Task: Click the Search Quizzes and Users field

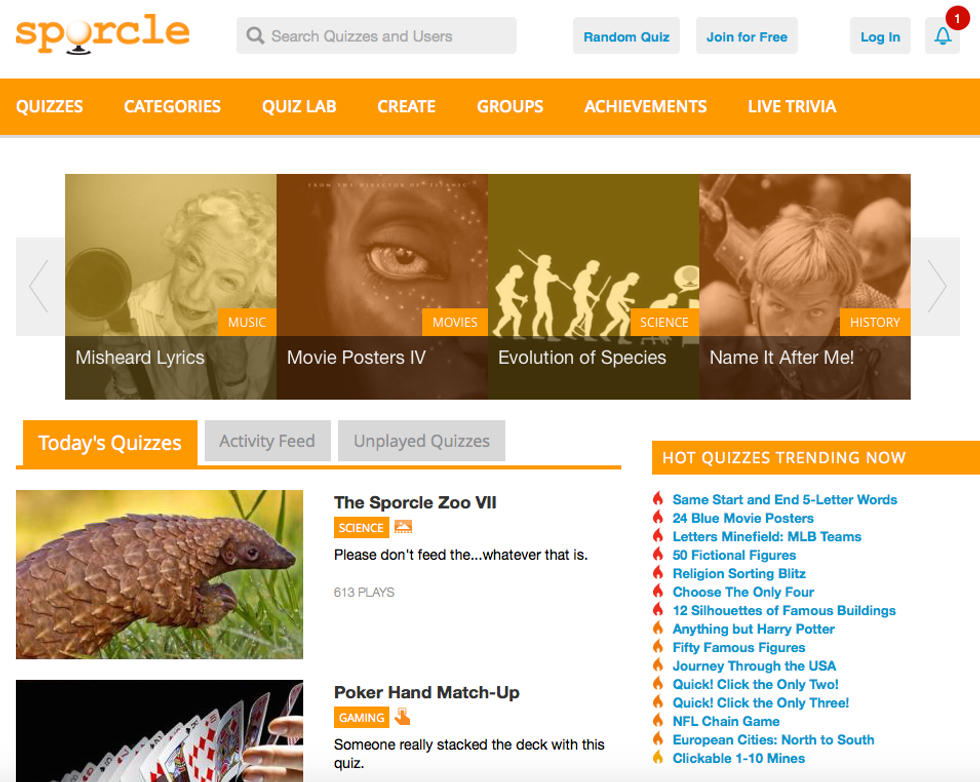Action: [376, 36]
